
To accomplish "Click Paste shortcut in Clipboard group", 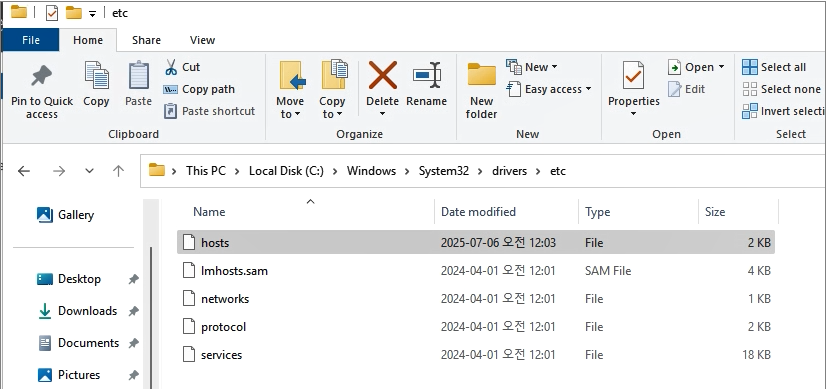I will 210,111.
